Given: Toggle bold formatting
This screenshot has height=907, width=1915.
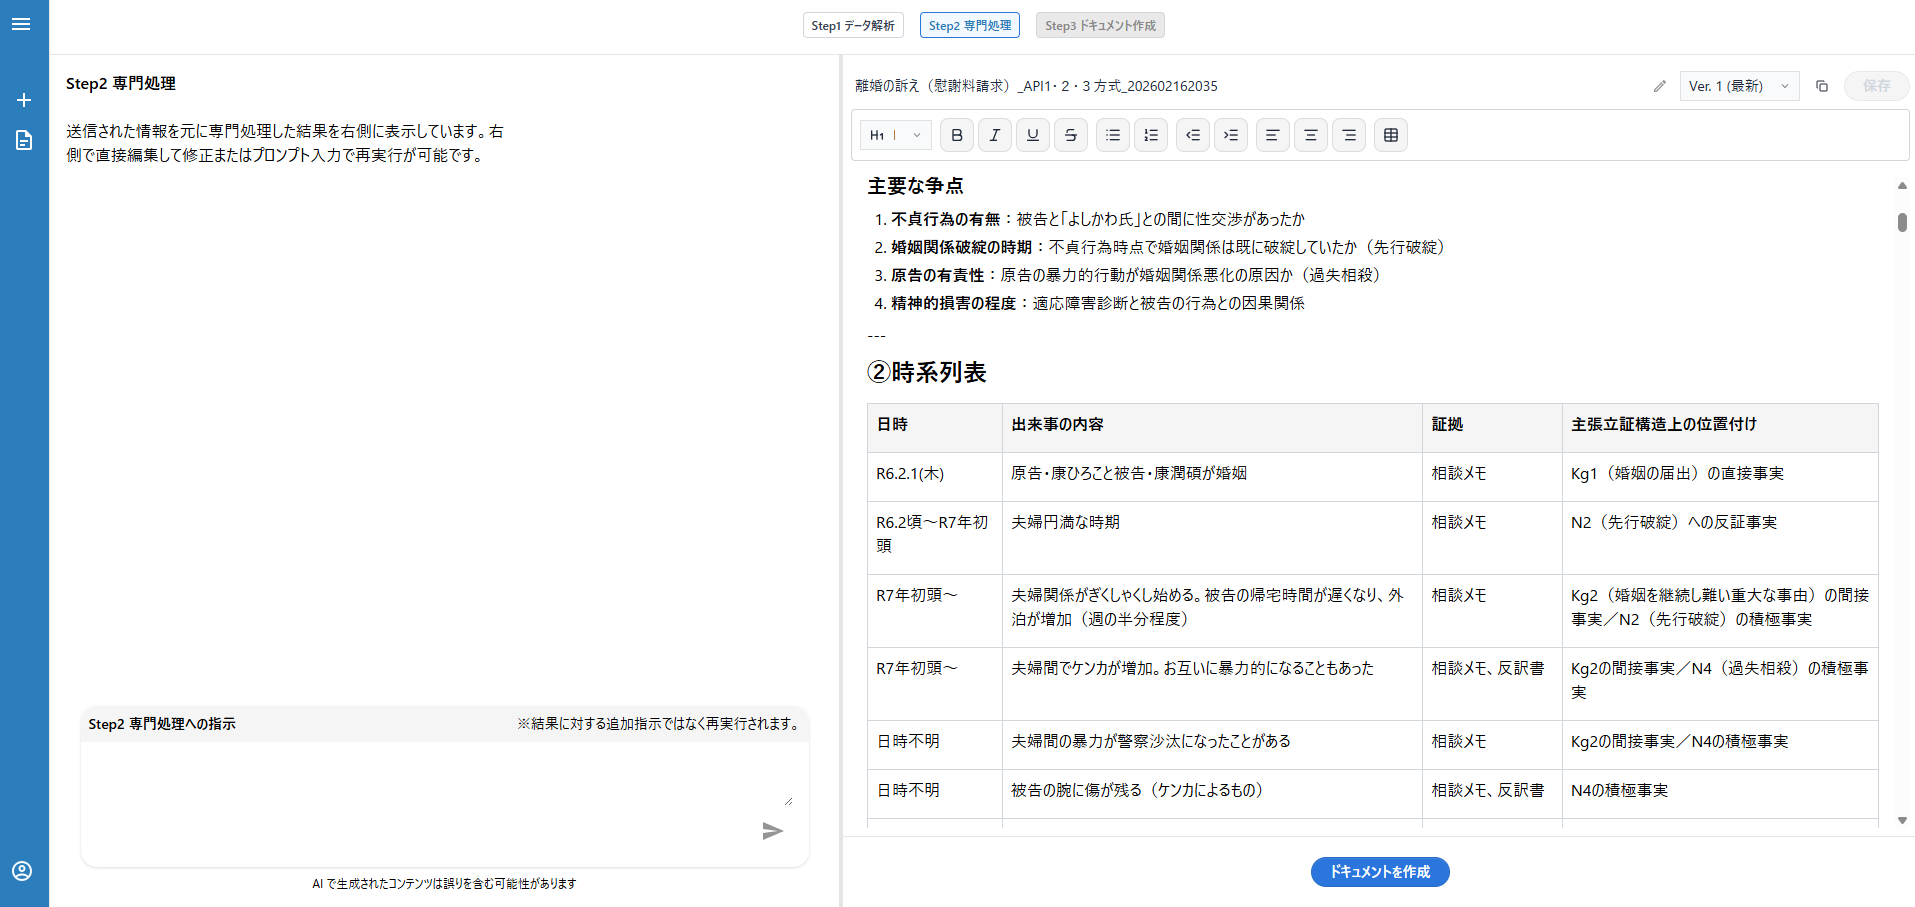Looking at the screenshot, I should click(x=957, y=135).
